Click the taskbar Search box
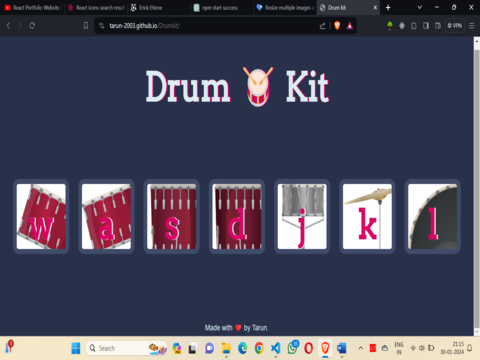This screenshot has width=480, height=360. tap(127, 348)
